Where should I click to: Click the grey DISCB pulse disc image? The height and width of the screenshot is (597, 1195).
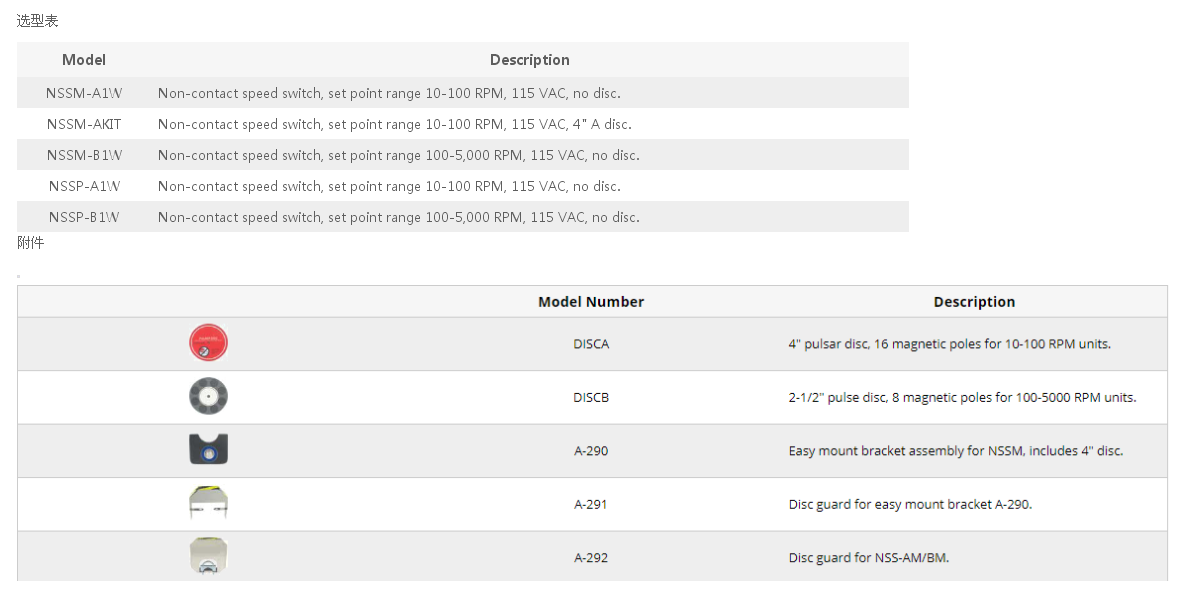pyautogui.click(x=208, y=396)
